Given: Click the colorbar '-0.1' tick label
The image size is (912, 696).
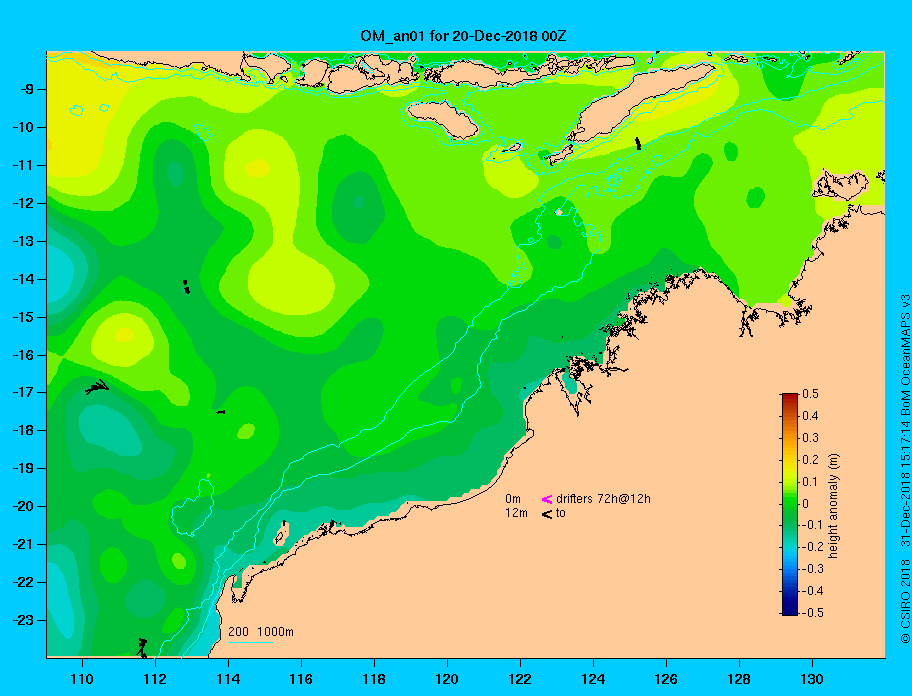Looking at the screenshot, I should point(813,525).
